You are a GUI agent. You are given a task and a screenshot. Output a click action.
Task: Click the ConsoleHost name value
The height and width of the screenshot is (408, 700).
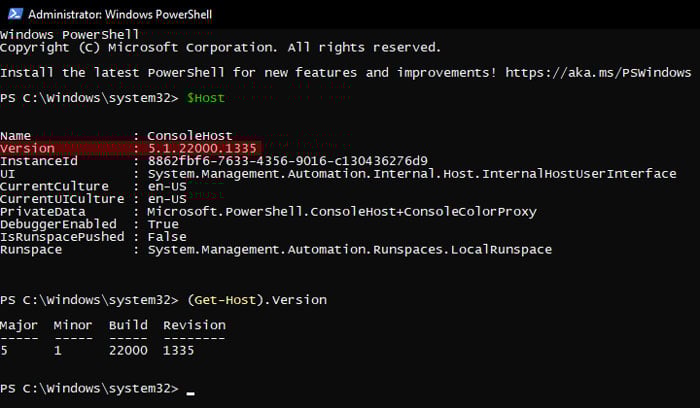click(x=190, y=135)
